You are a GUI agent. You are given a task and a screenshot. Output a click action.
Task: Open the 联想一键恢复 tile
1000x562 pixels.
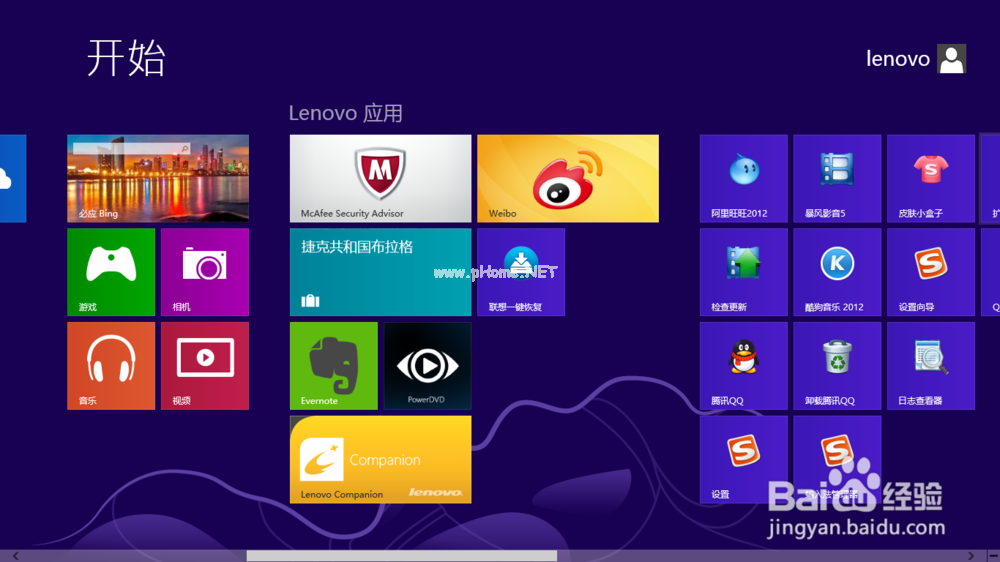[x=521, y=272]
